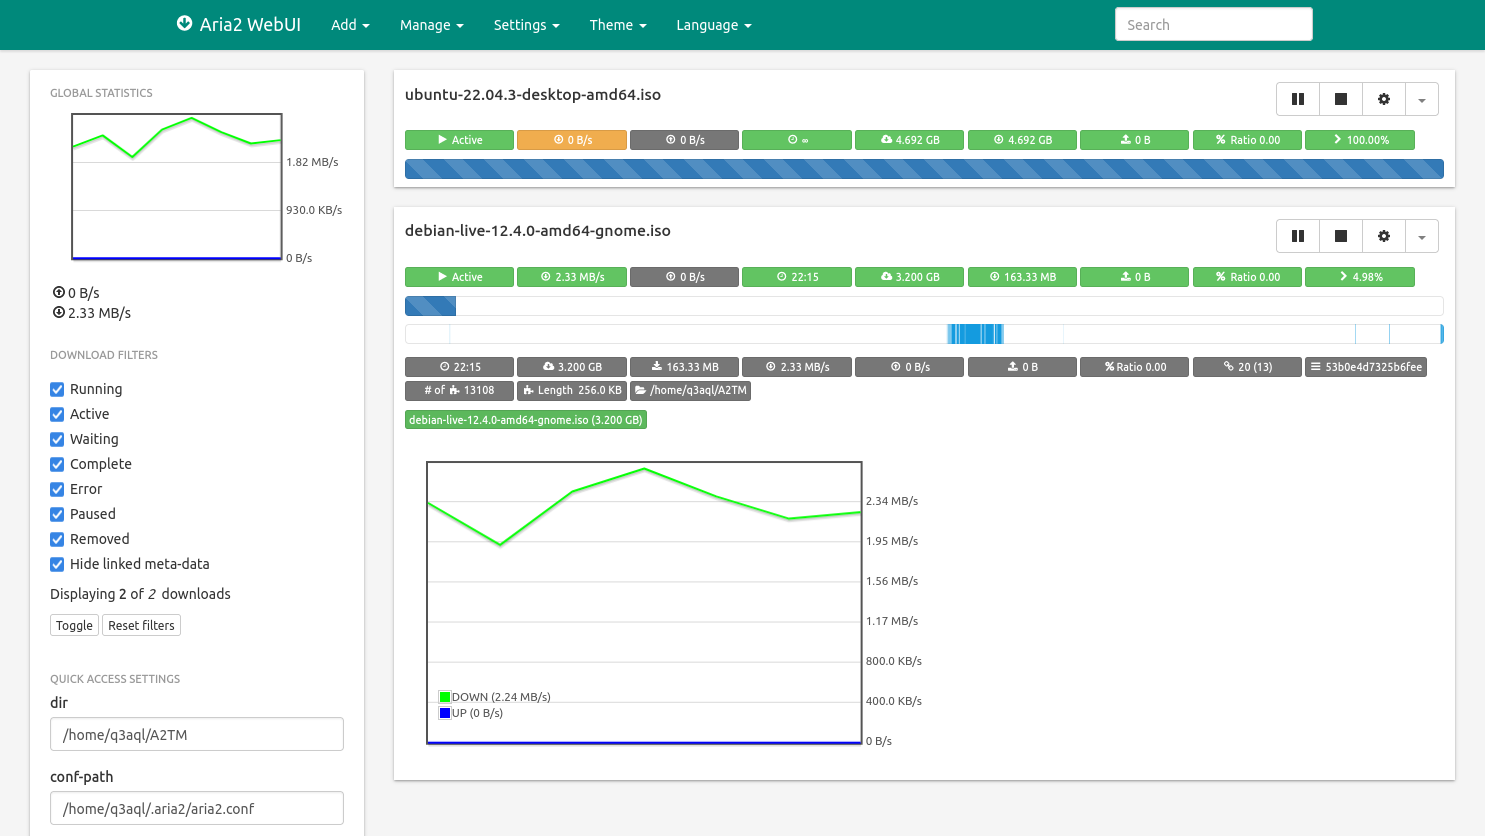Click the ubuntu Ratio 0.00 badge

tap(1247, 140)
